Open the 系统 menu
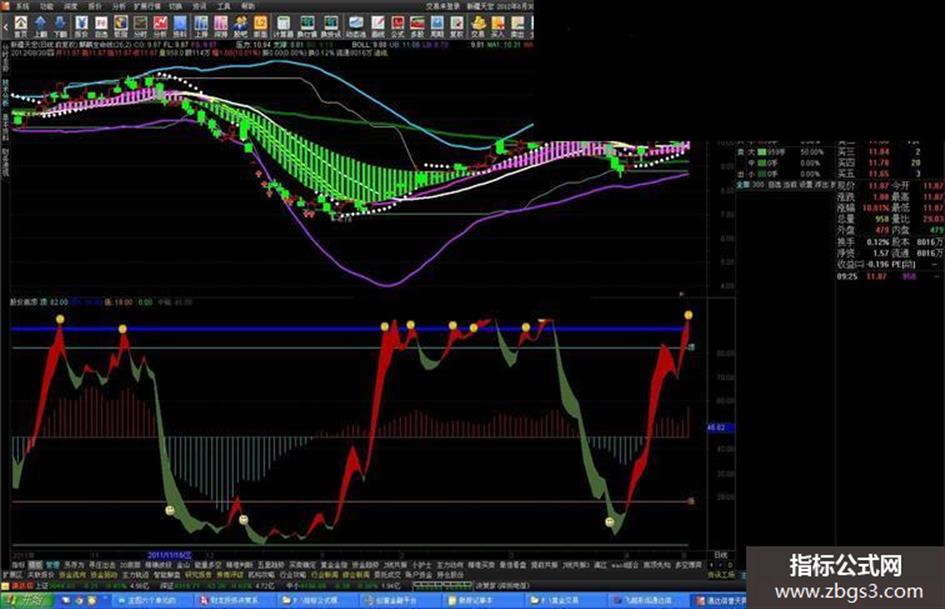The width and height of the screenshot is (945, 609). pos(22,6)
